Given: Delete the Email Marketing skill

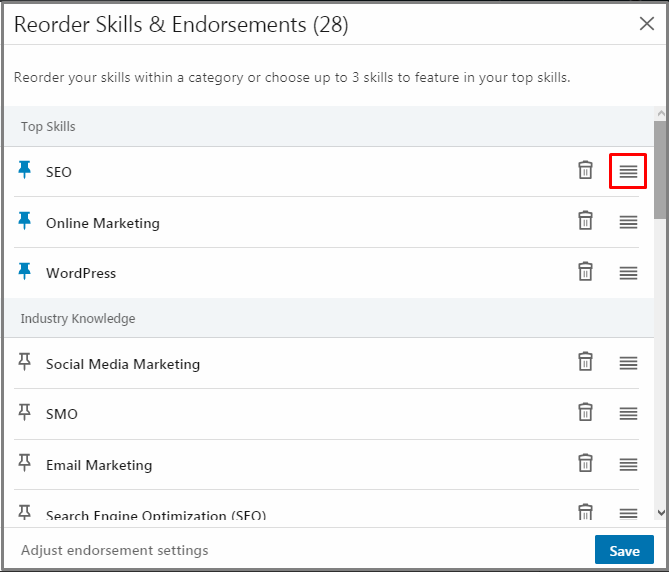Looking at the screenshot, I should pyautogui.click(x=586, y=464).
